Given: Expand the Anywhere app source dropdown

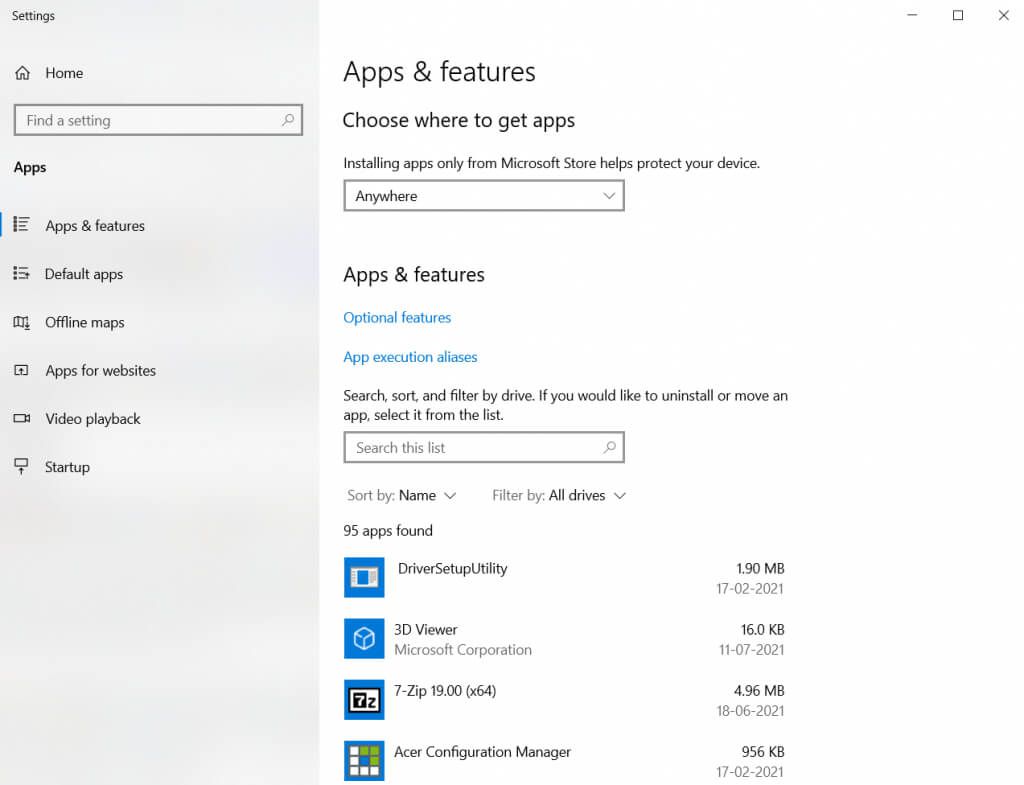Looking at the screenshot, I should [x=484, y=196].
